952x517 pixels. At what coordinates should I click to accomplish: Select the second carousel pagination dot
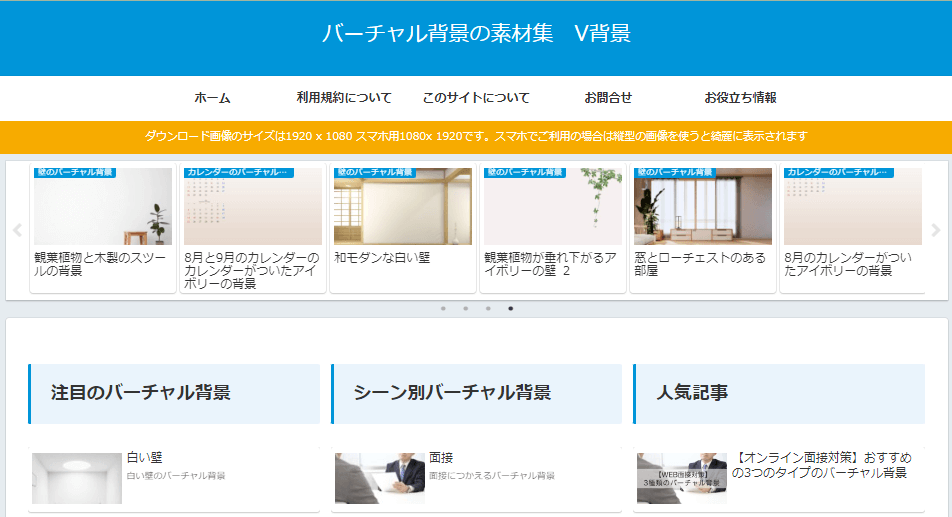pos(466,309)
